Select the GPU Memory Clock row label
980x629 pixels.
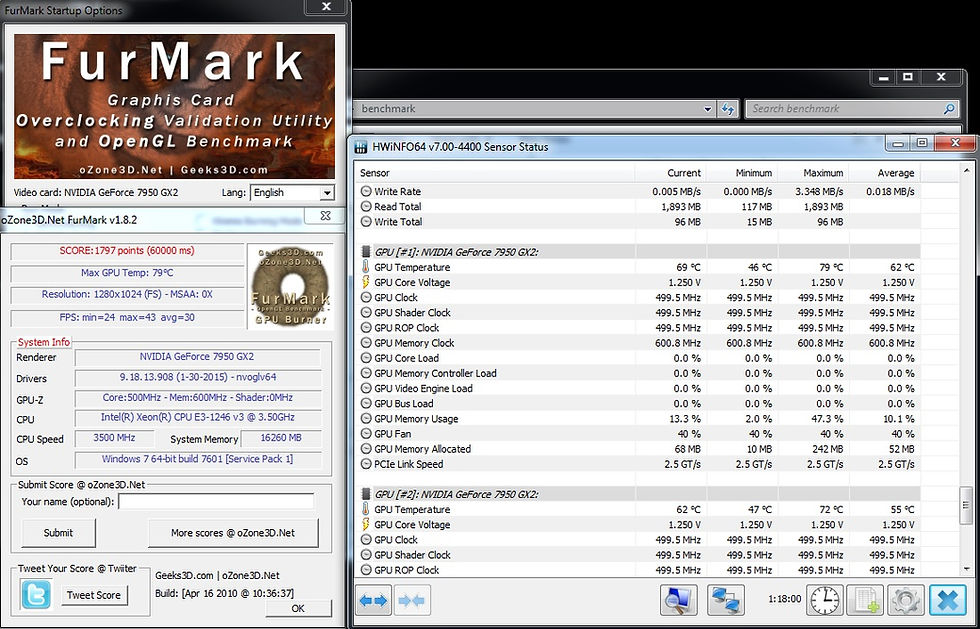click(x=414, y=343)
